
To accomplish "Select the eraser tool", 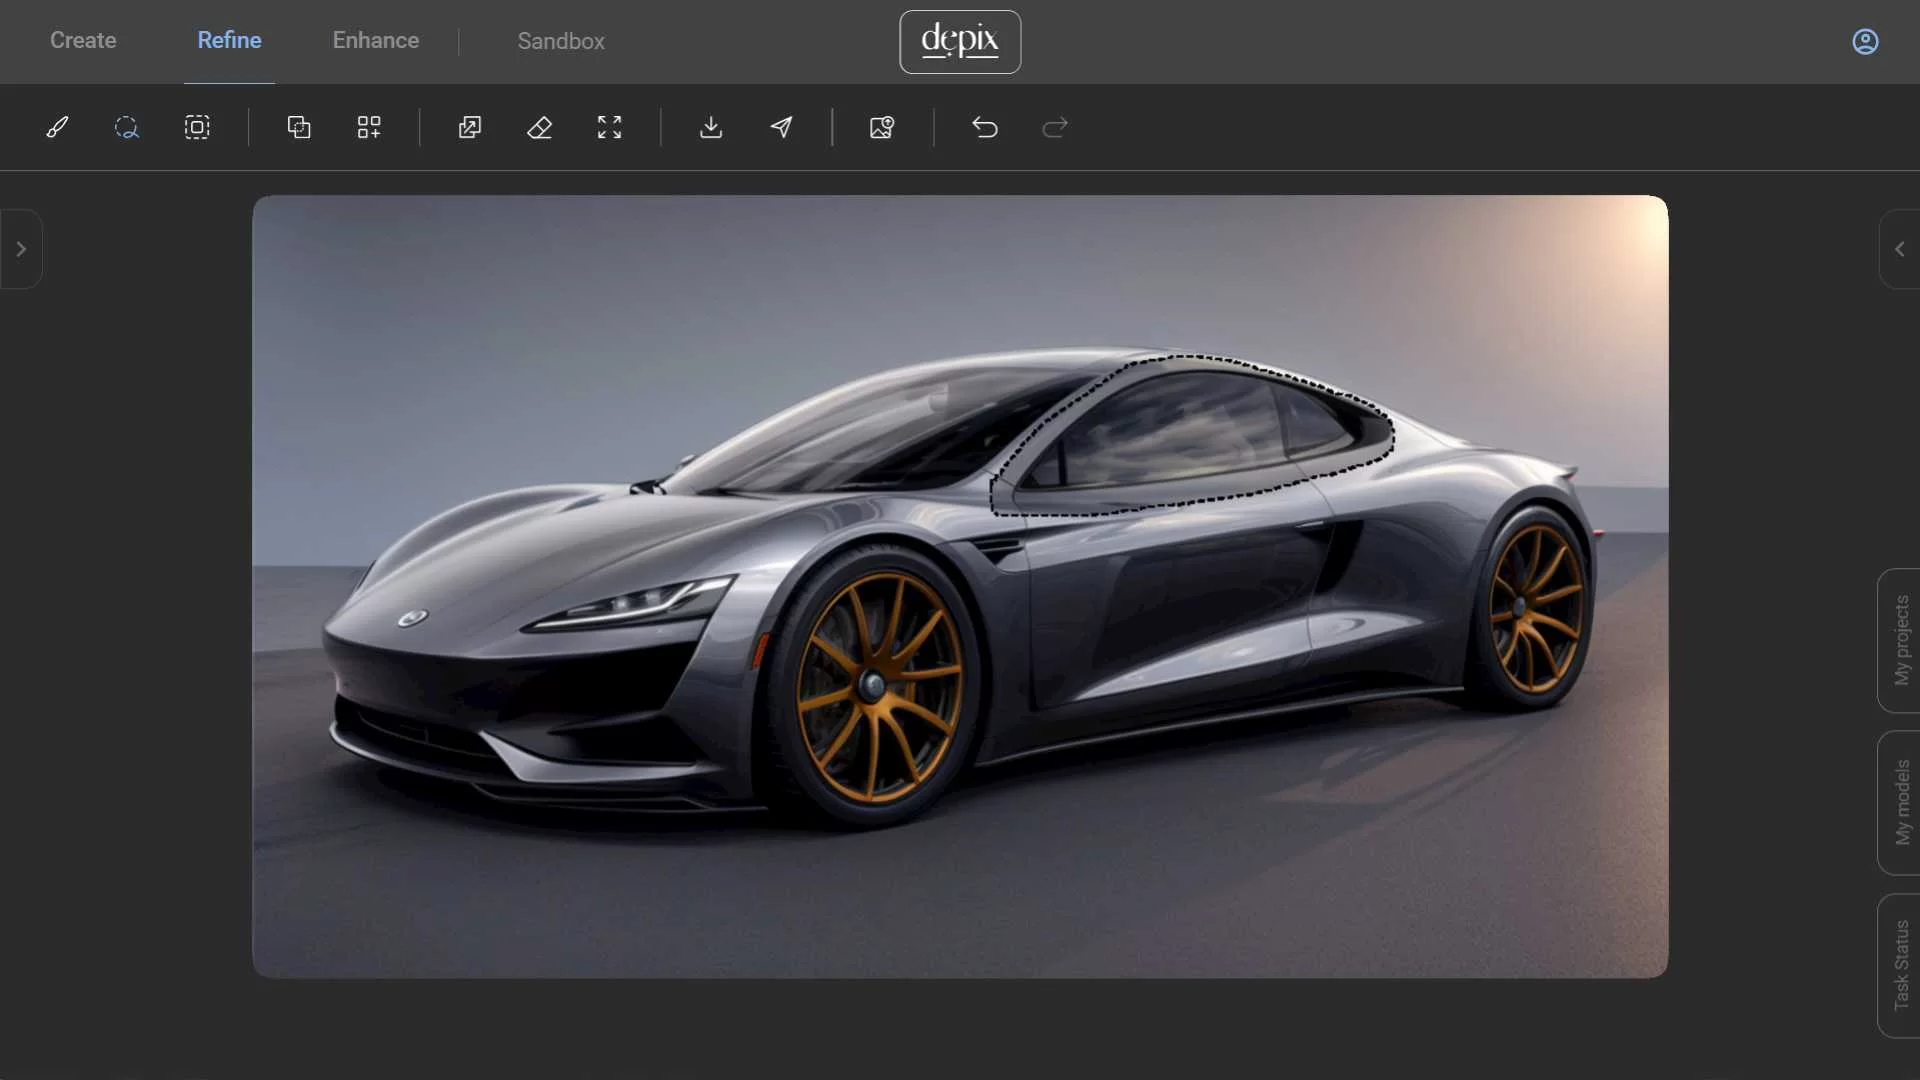I will tap(539, 127).
